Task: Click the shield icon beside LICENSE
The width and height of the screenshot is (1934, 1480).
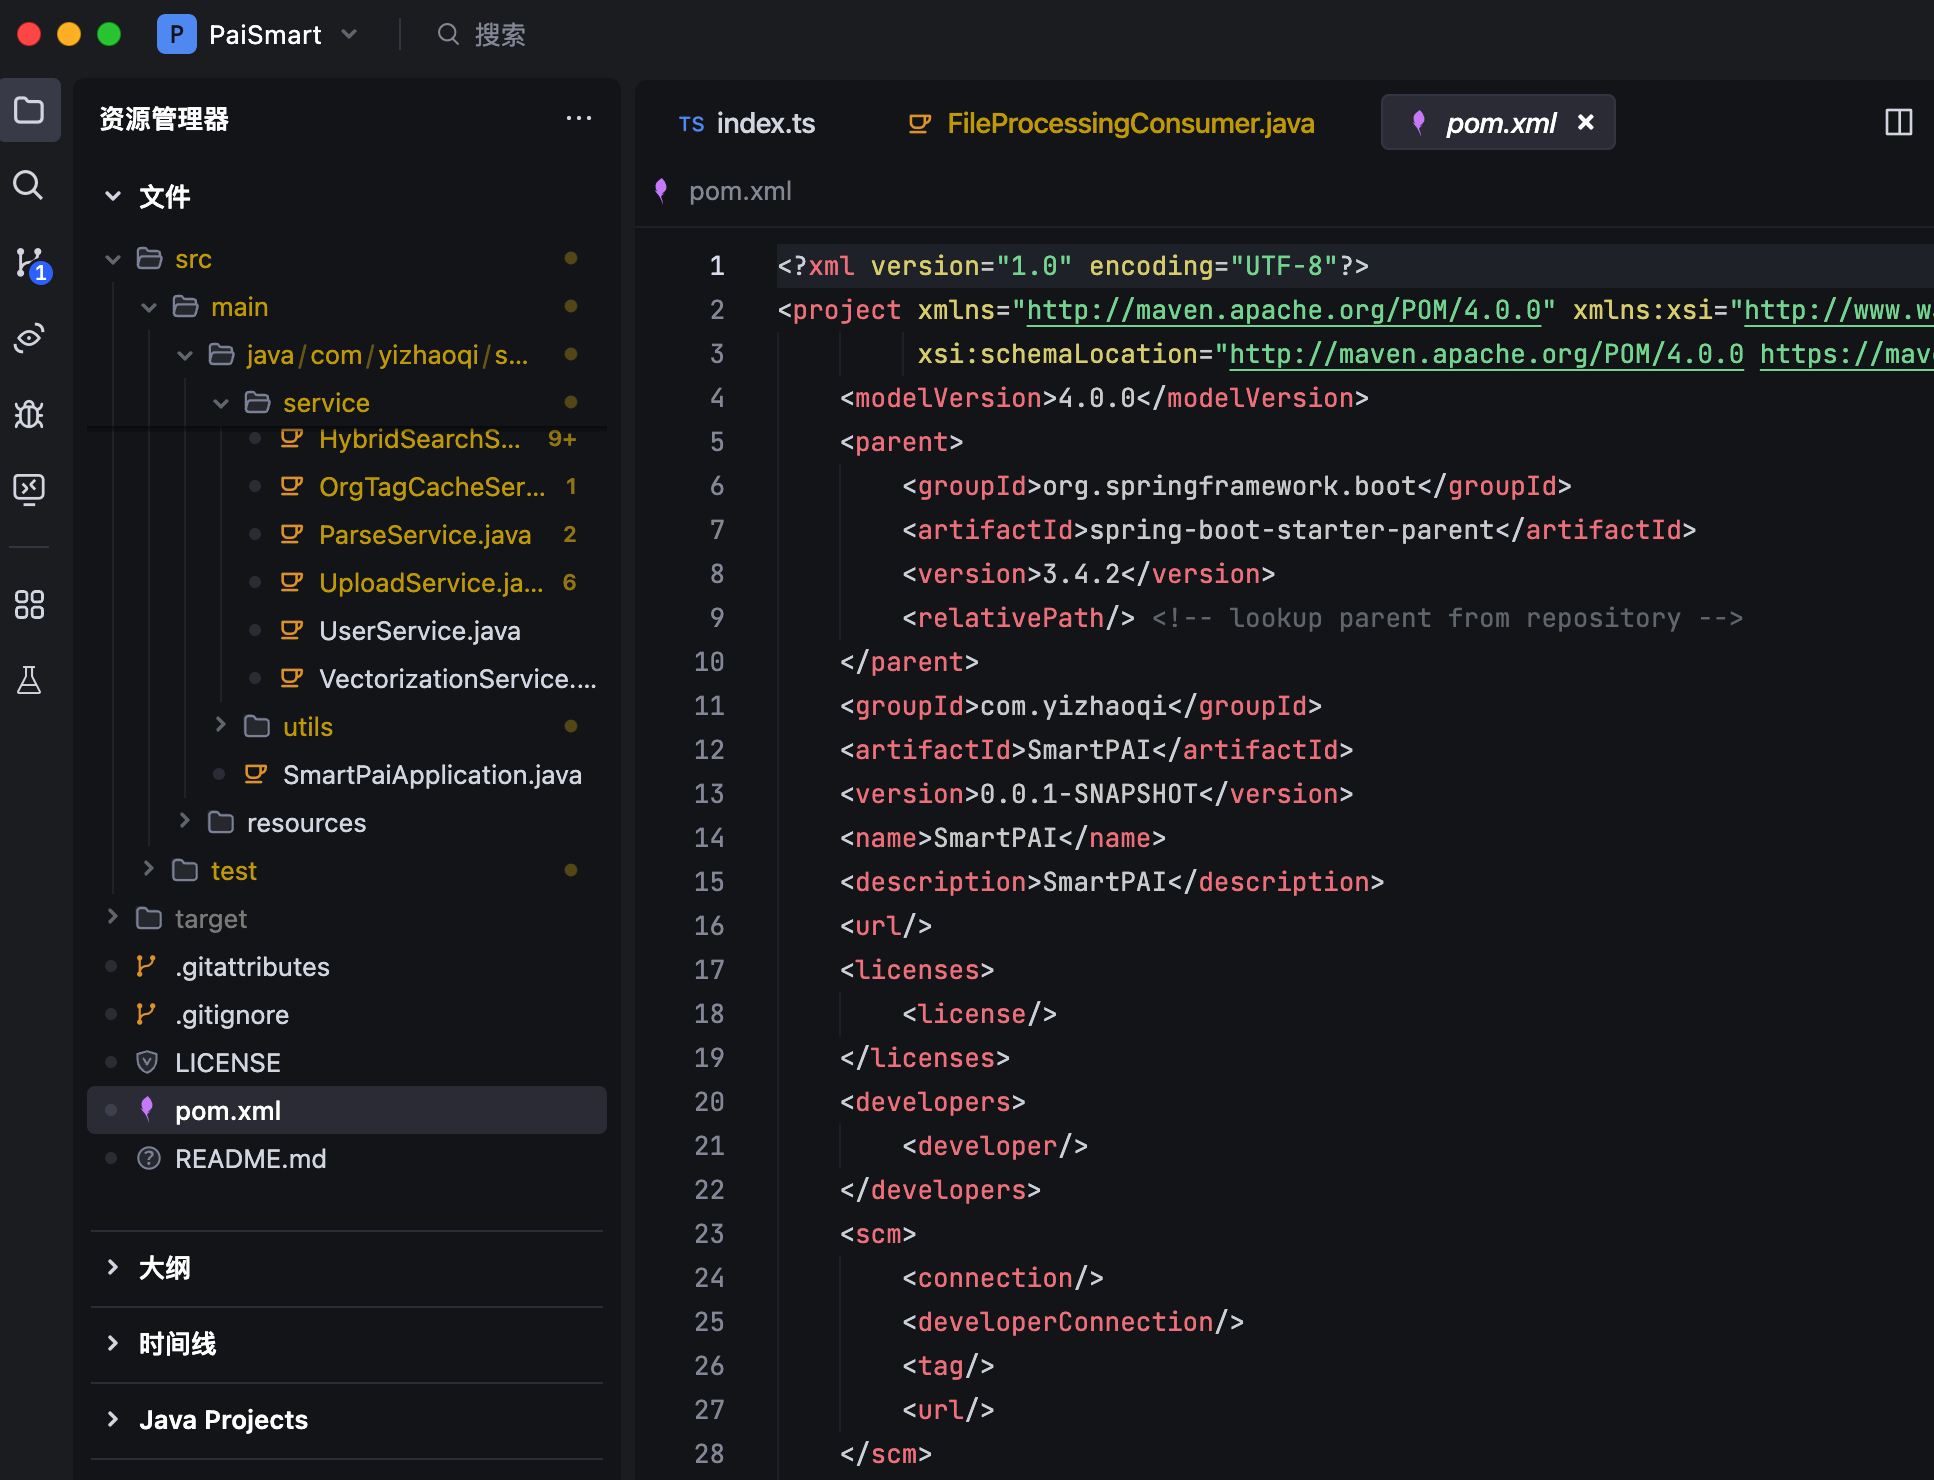Action: click(147, 1062)
